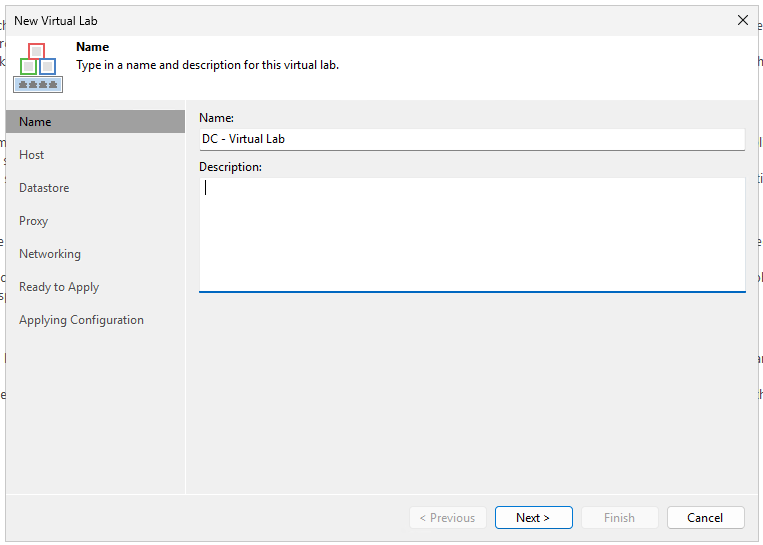Click the Name field containing DC - Virtual Lab
The width and height of the screenshot is (763, 545).
tap(471, 139)
